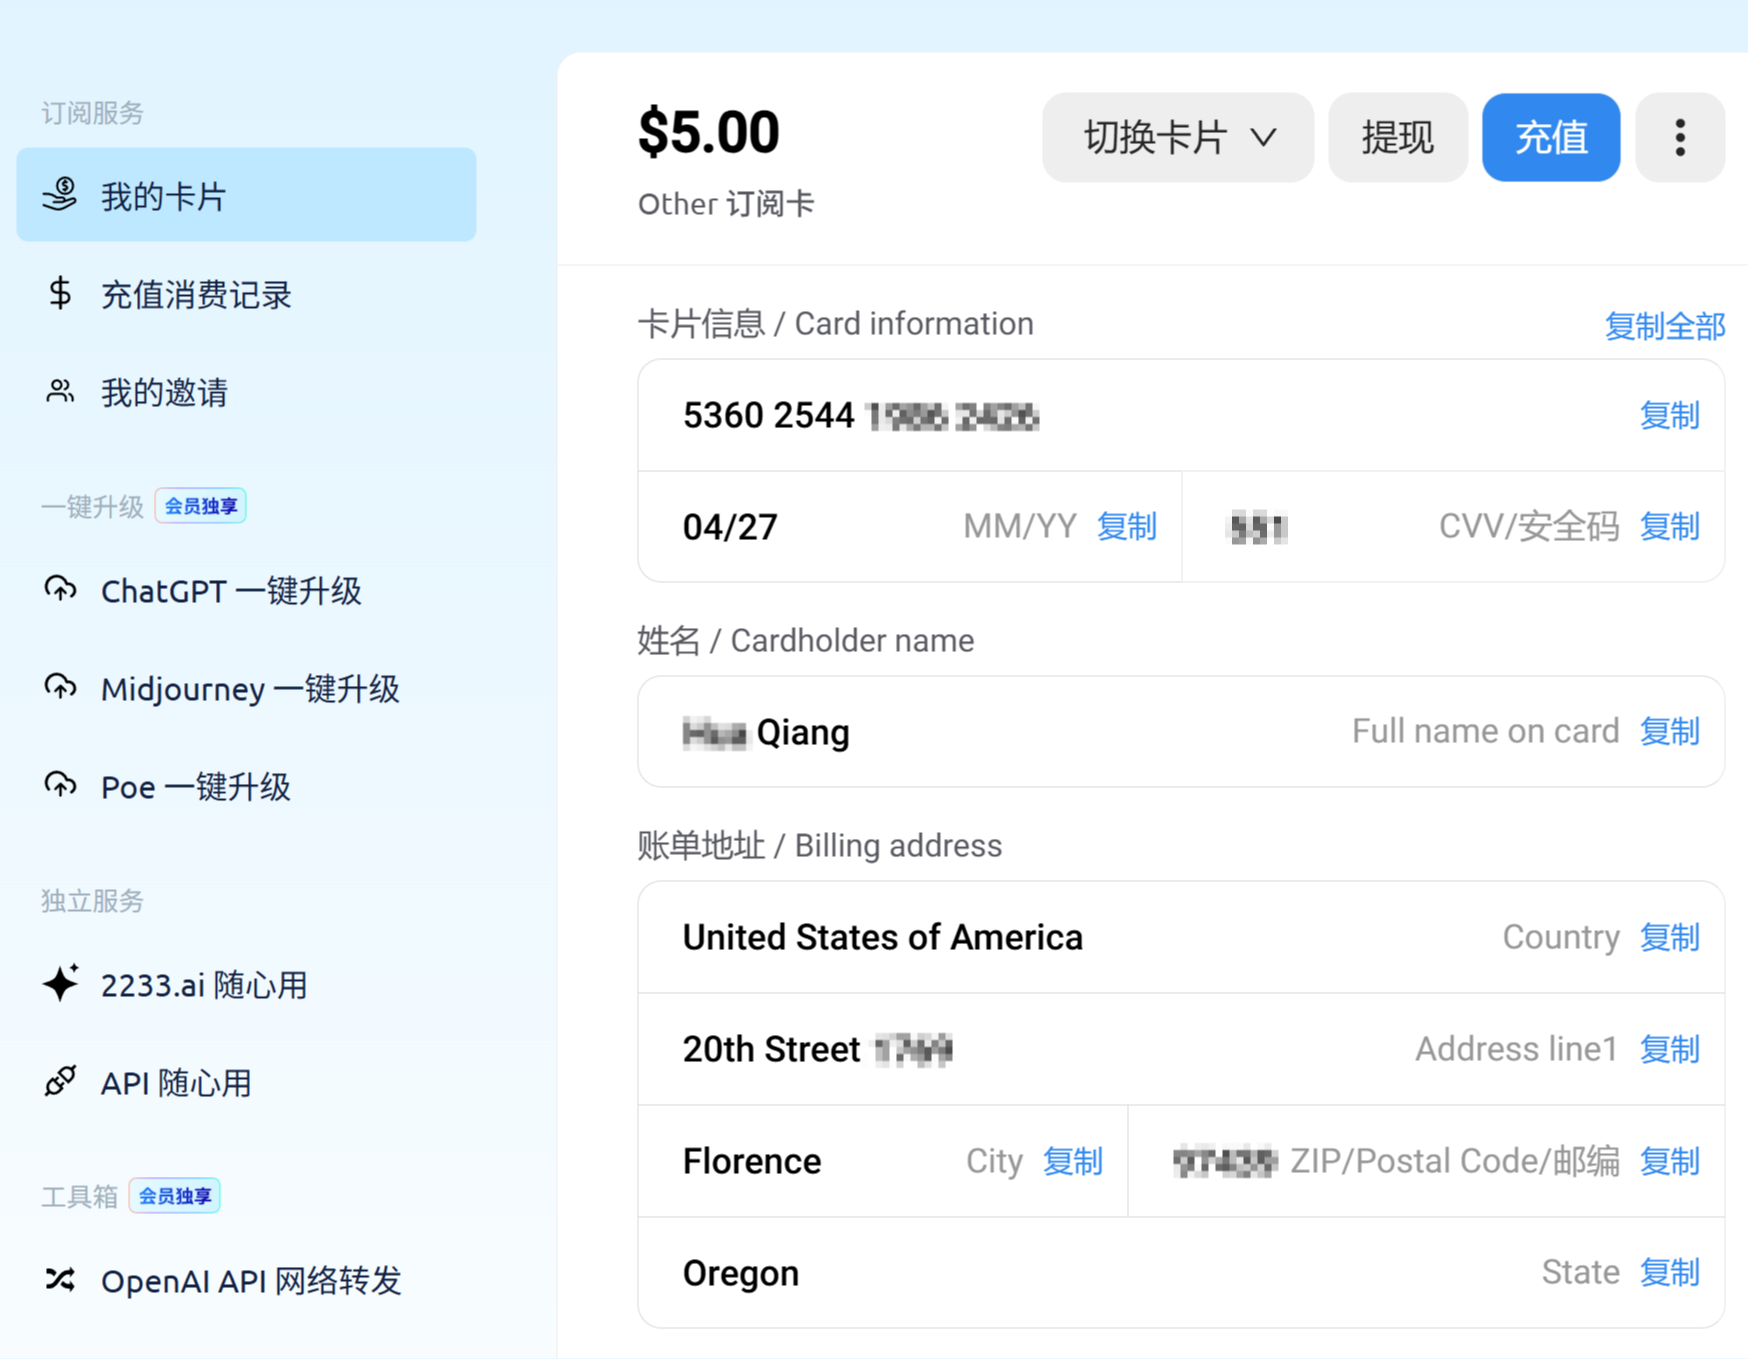Open 我的邀请 in the sidebar
This screenshot has width=1748, height=1359.
click(x=246, y=392)
